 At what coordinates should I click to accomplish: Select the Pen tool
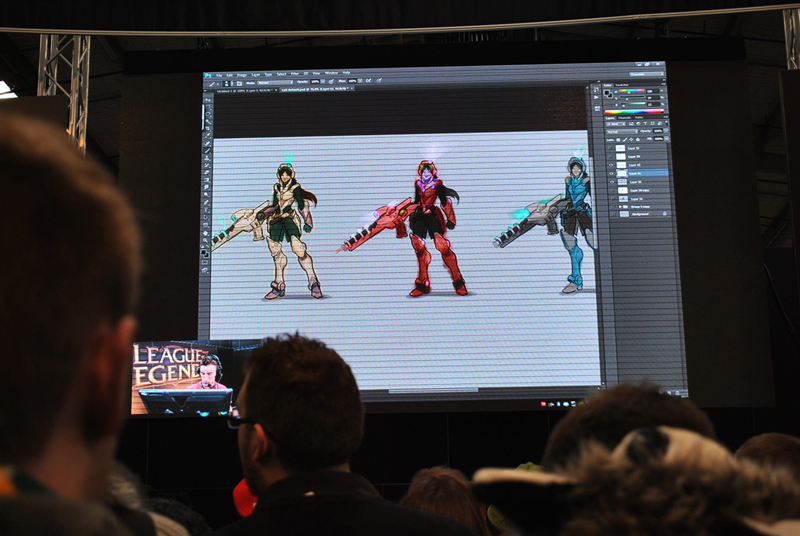coord(206,202)
